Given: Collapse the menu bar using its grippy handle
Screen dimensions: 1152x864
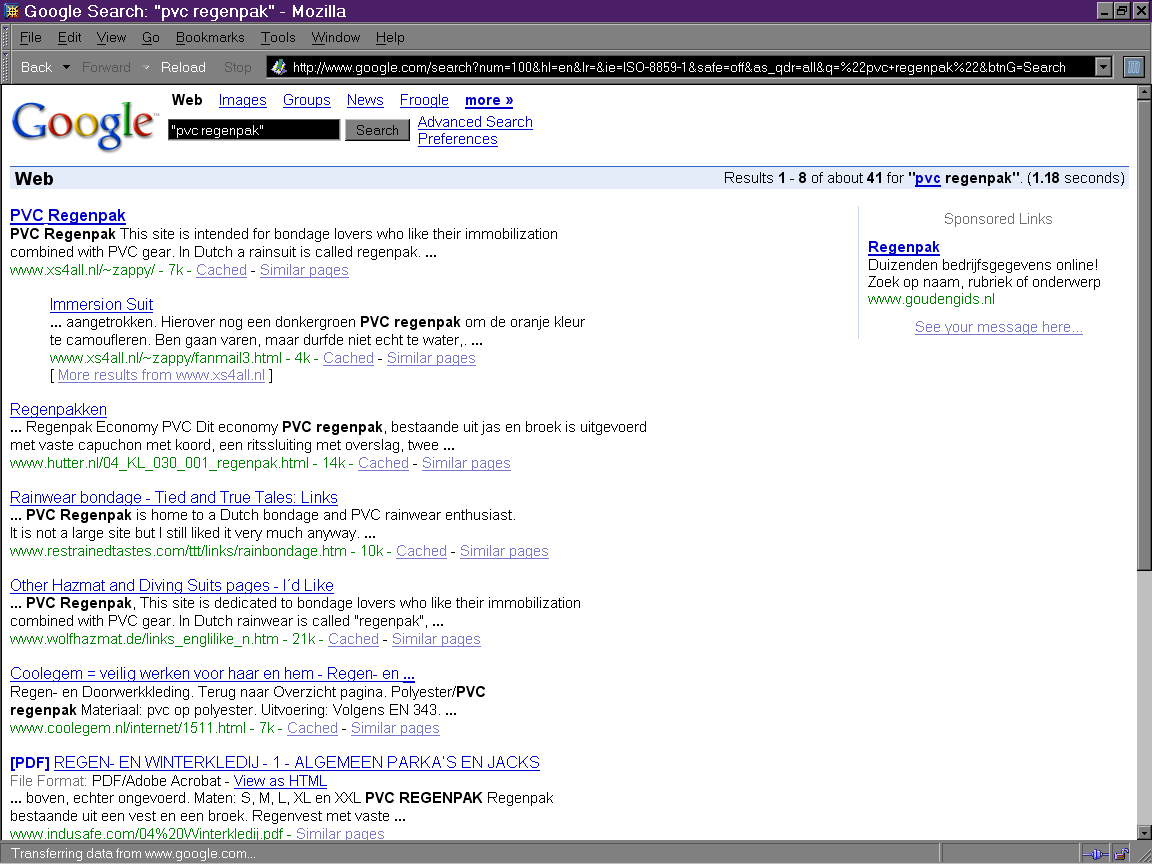Looking at the screenshot, I should click(7, 37).
